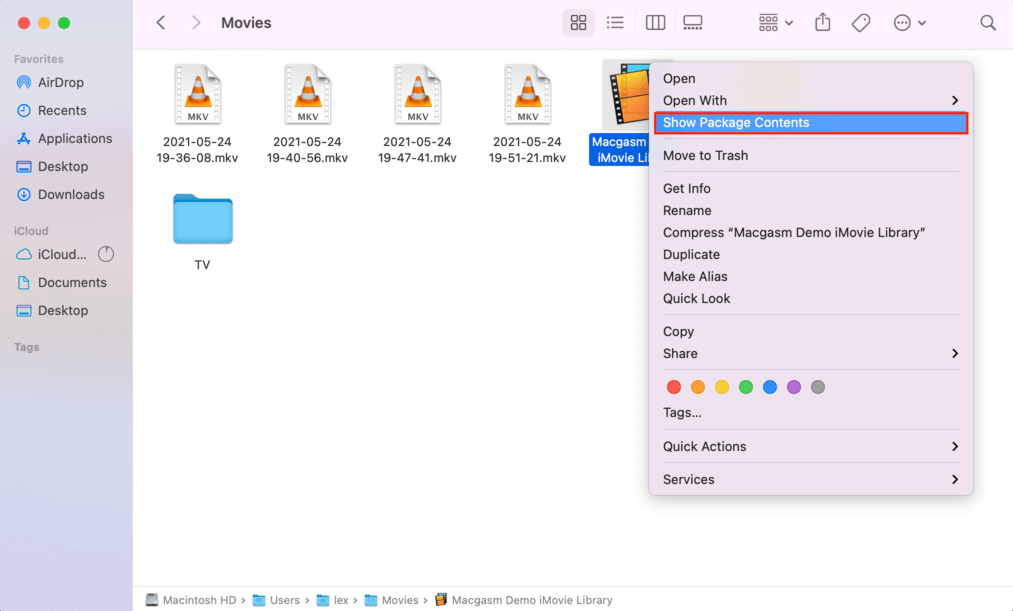Switch to list view
This screenshot has height=611, width=1013.
tap(615, 23)
